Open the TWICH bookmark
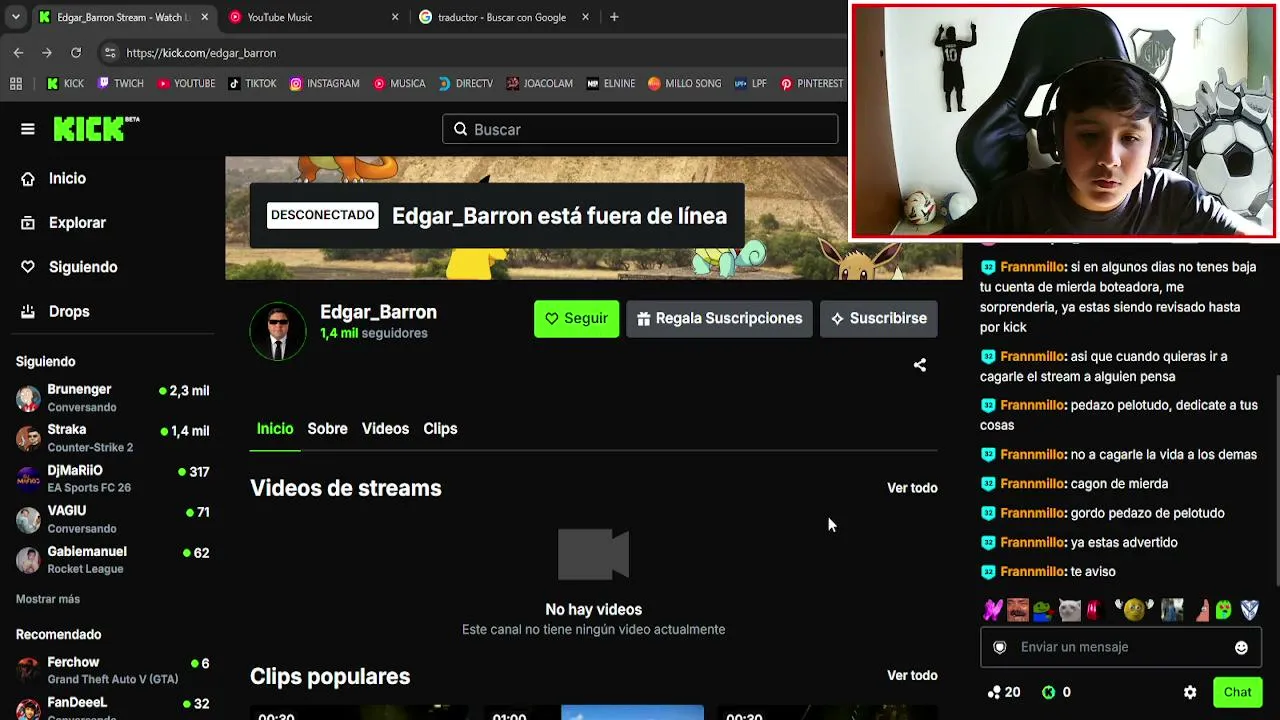Screen dimensions: 1280x720 pos(121,84)
